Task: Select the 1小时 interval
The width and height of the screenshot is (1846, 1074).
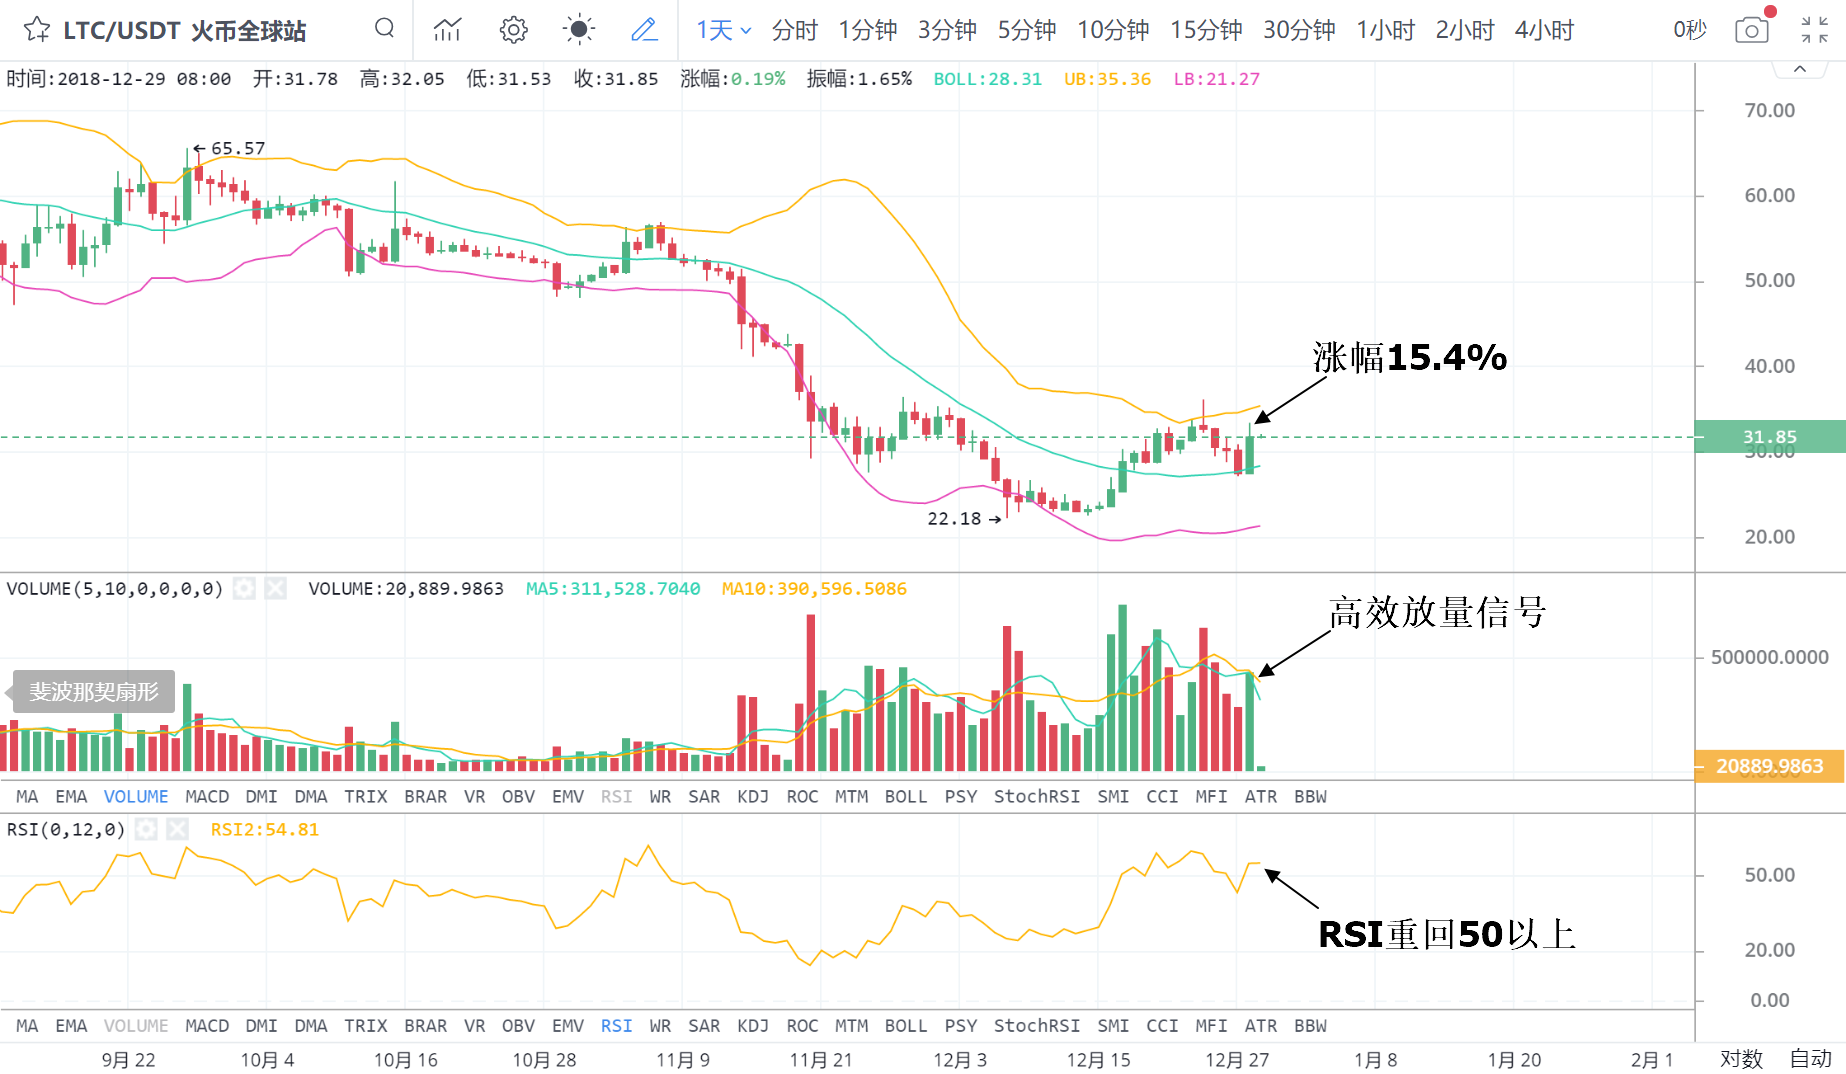Action: click(1386, 30)
